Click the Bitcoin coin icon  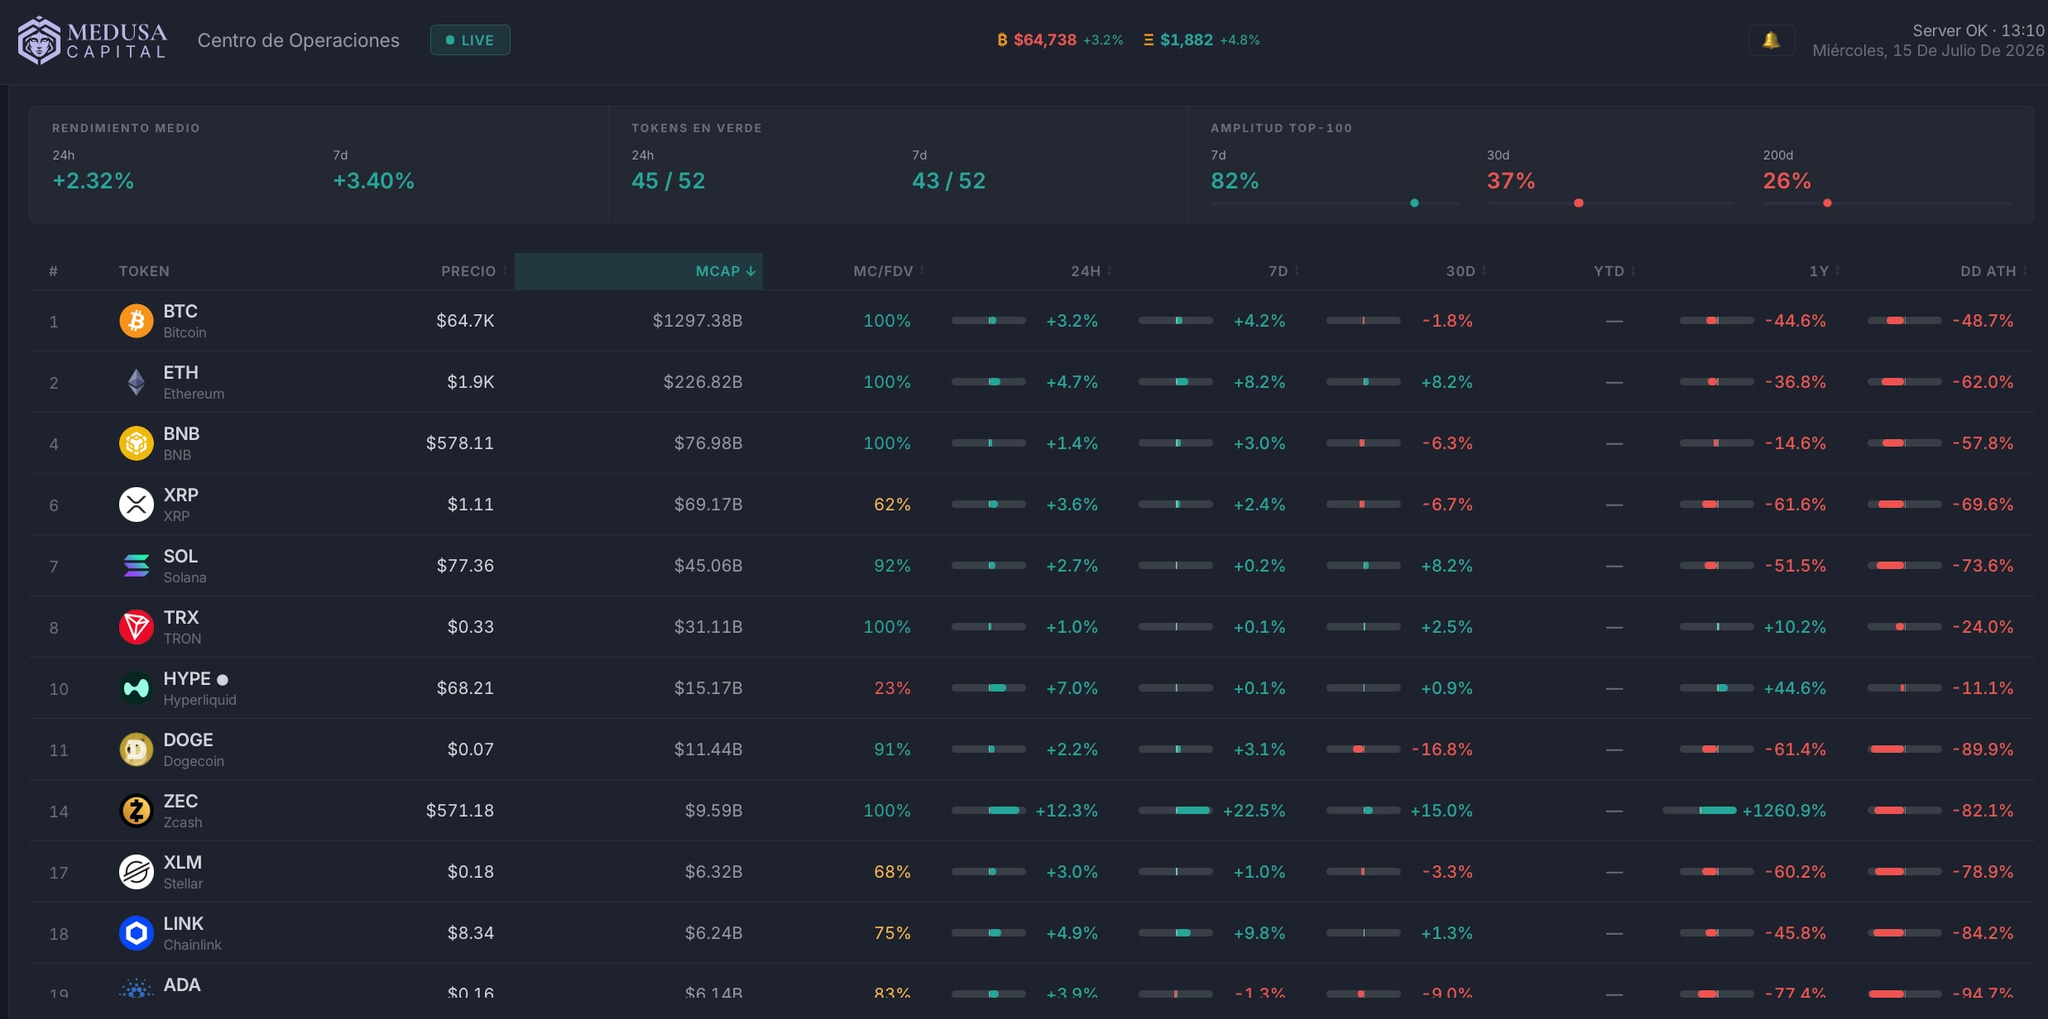coord(136,321)
